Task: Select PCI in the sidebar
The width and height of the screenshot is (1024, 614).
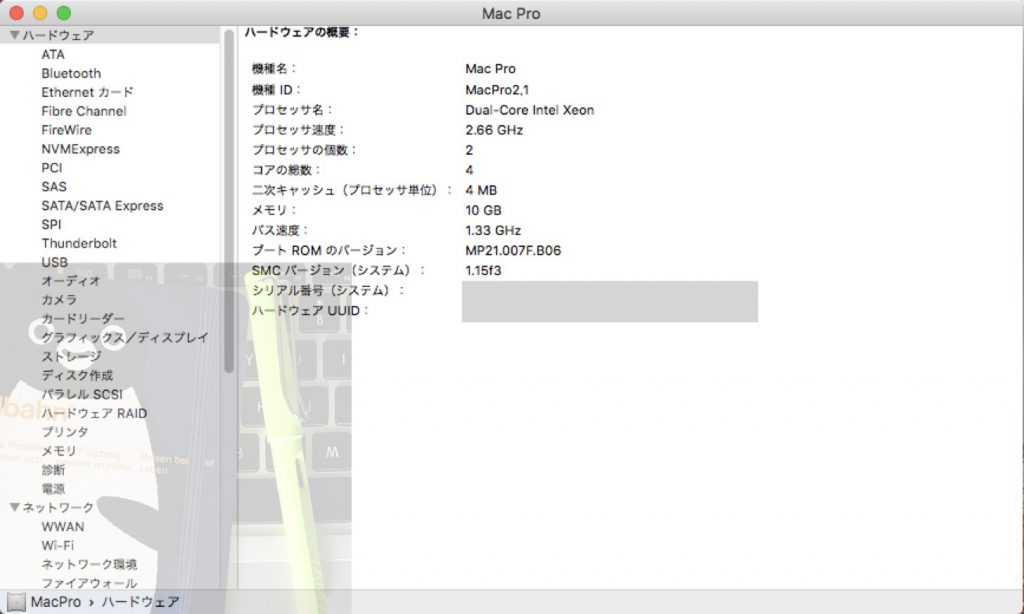Action: pyautogui.click(x=52, y=168)
